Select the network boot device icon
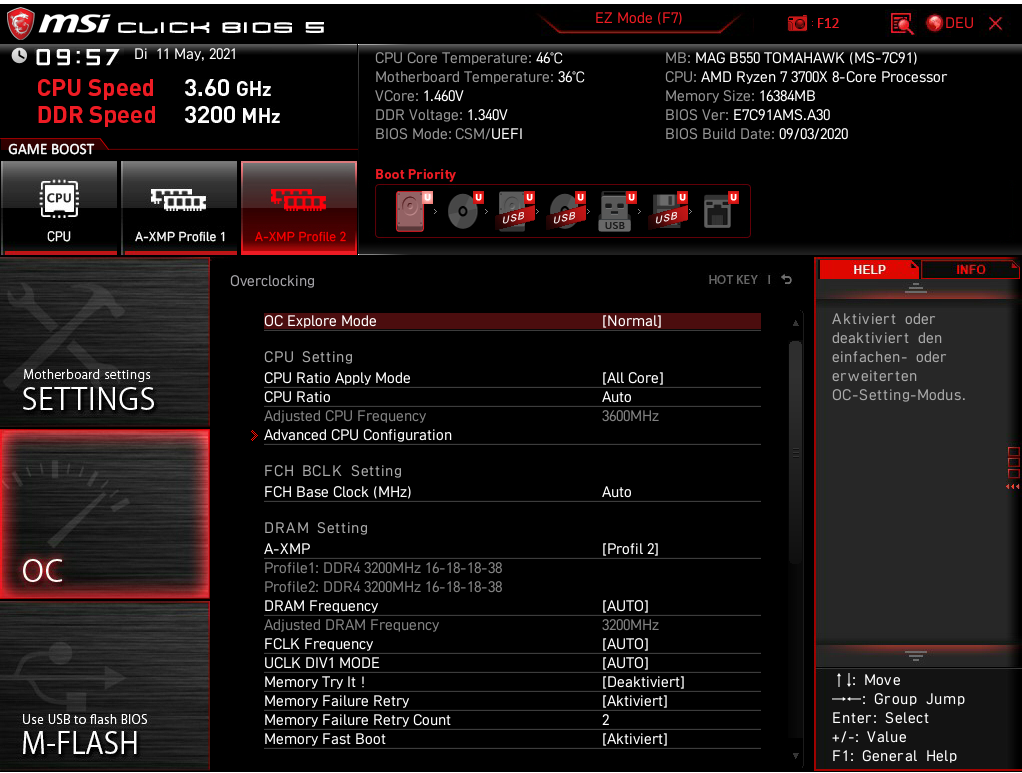 (720, 211)
